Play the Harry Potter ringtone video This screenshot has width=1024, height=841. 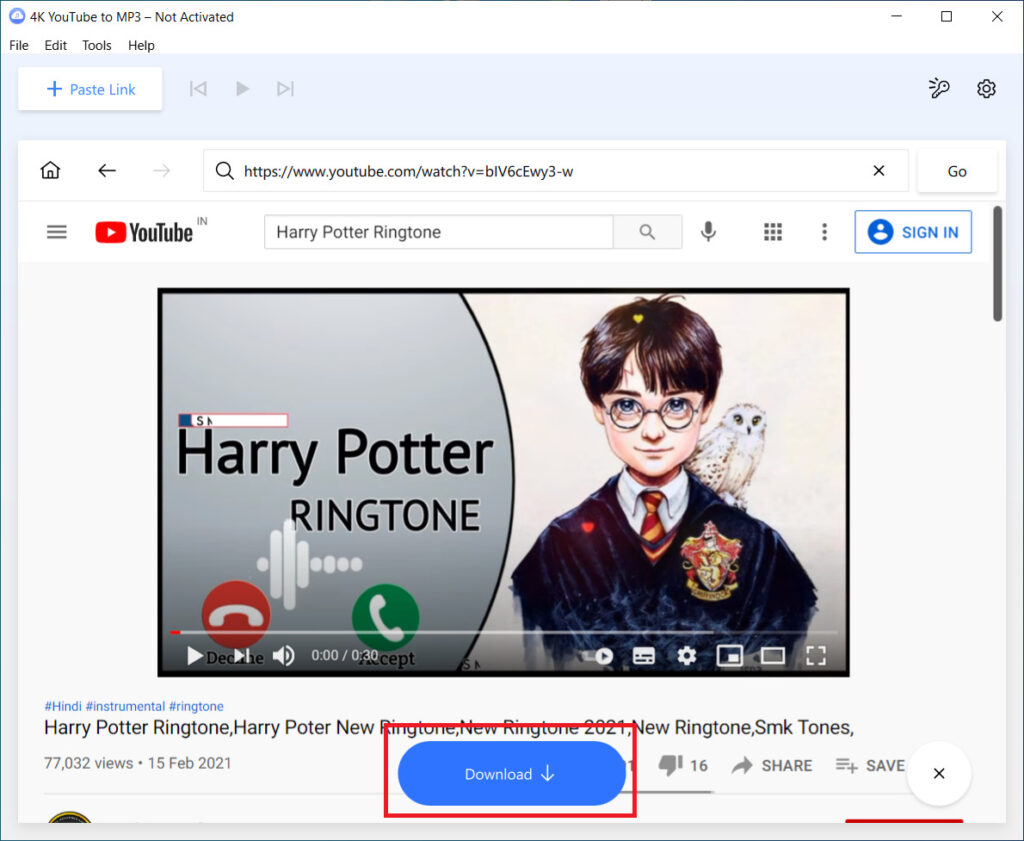pyautogui.click(x=194, y=656)
